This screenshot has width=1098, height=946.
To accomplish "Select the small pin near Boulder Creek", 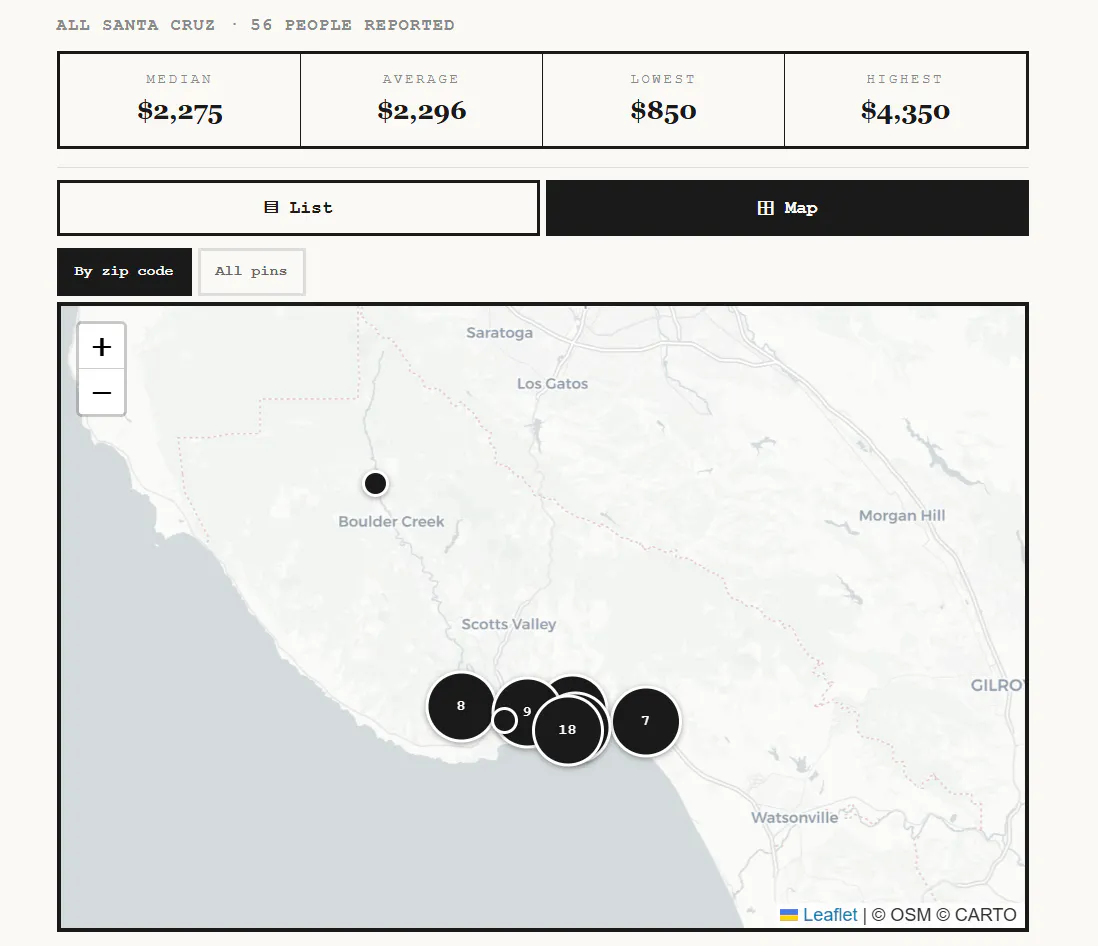I will 375,483.
